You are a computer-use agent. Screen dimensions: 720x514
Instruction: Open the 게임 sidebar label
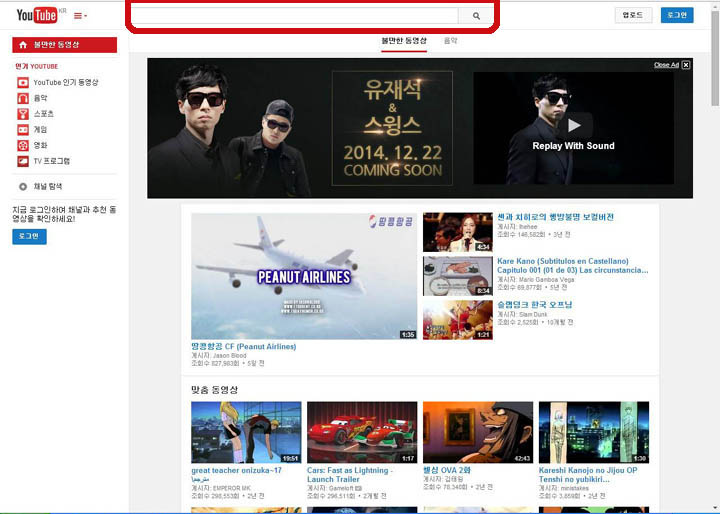tap(40, 130)
